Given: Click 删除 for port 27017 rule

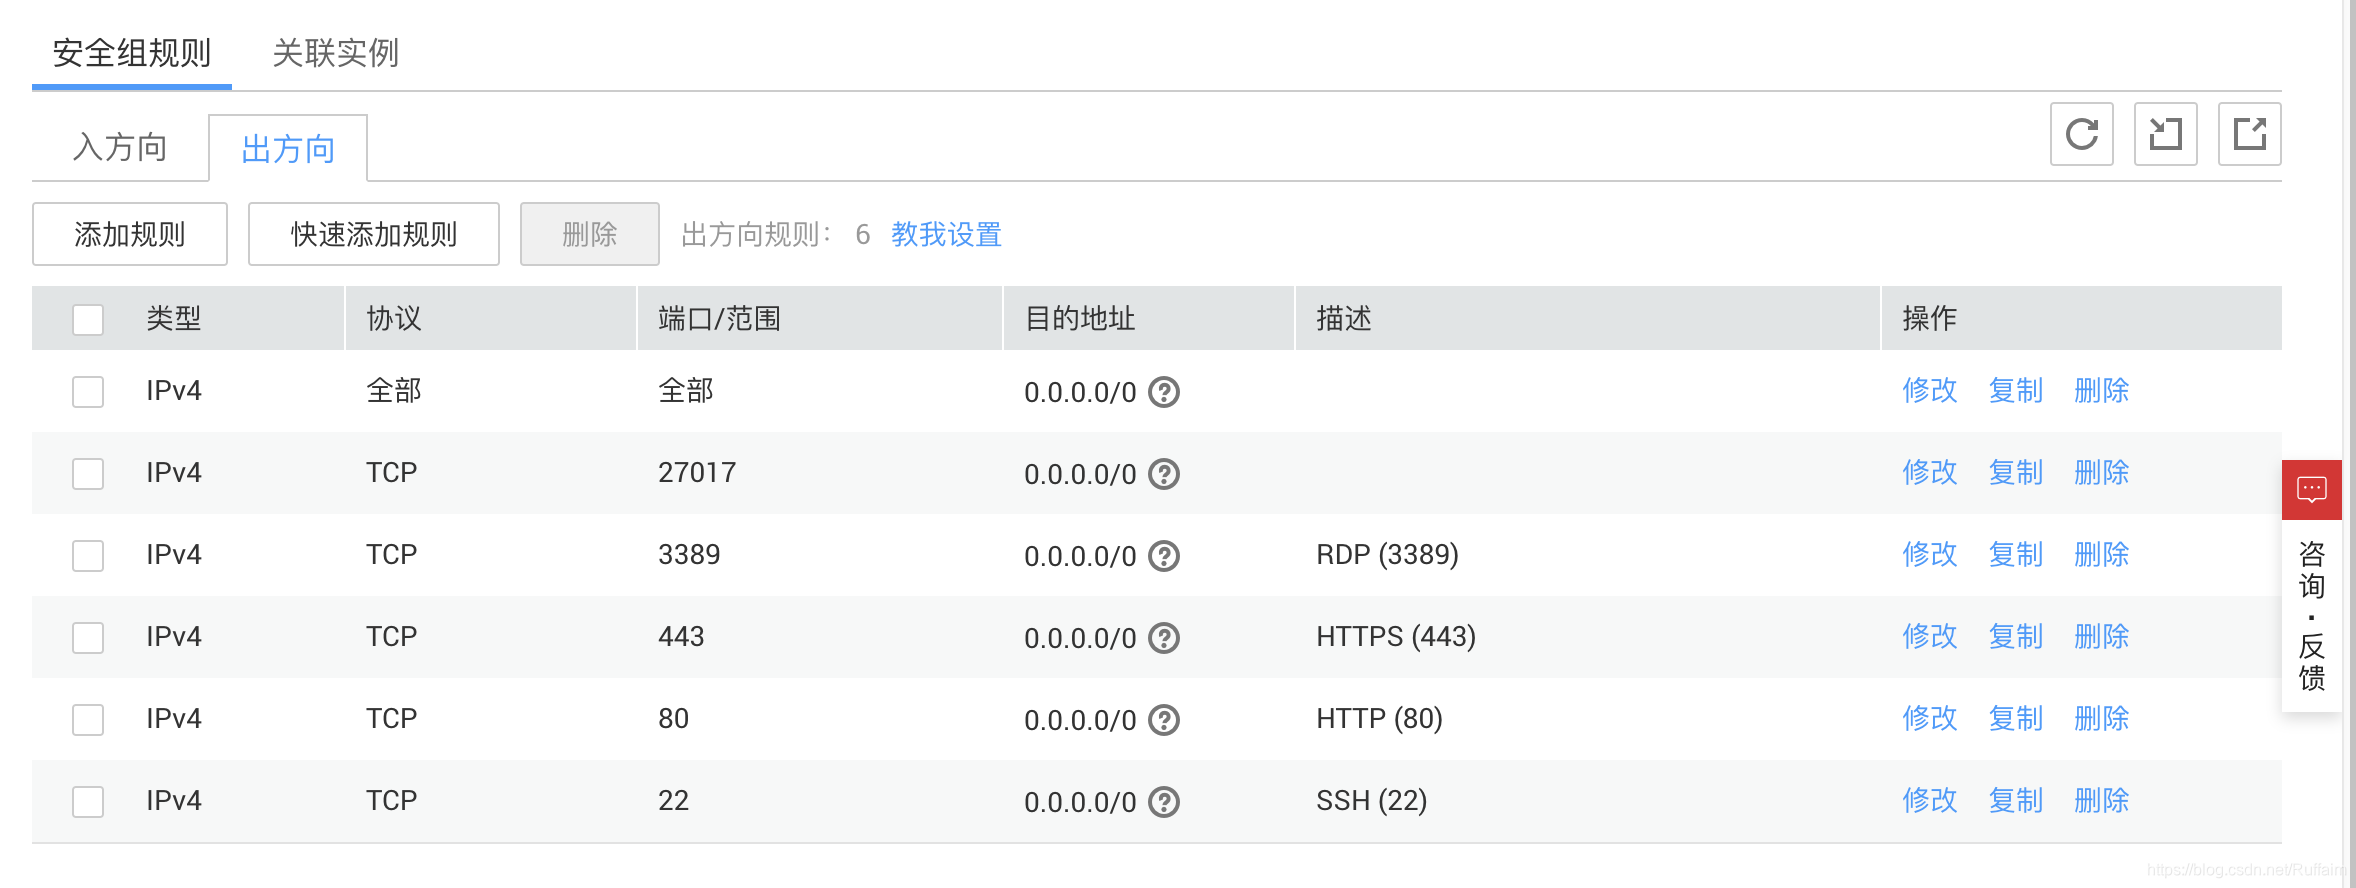Looking at the screenshot, I should [x=2102, y=472].
